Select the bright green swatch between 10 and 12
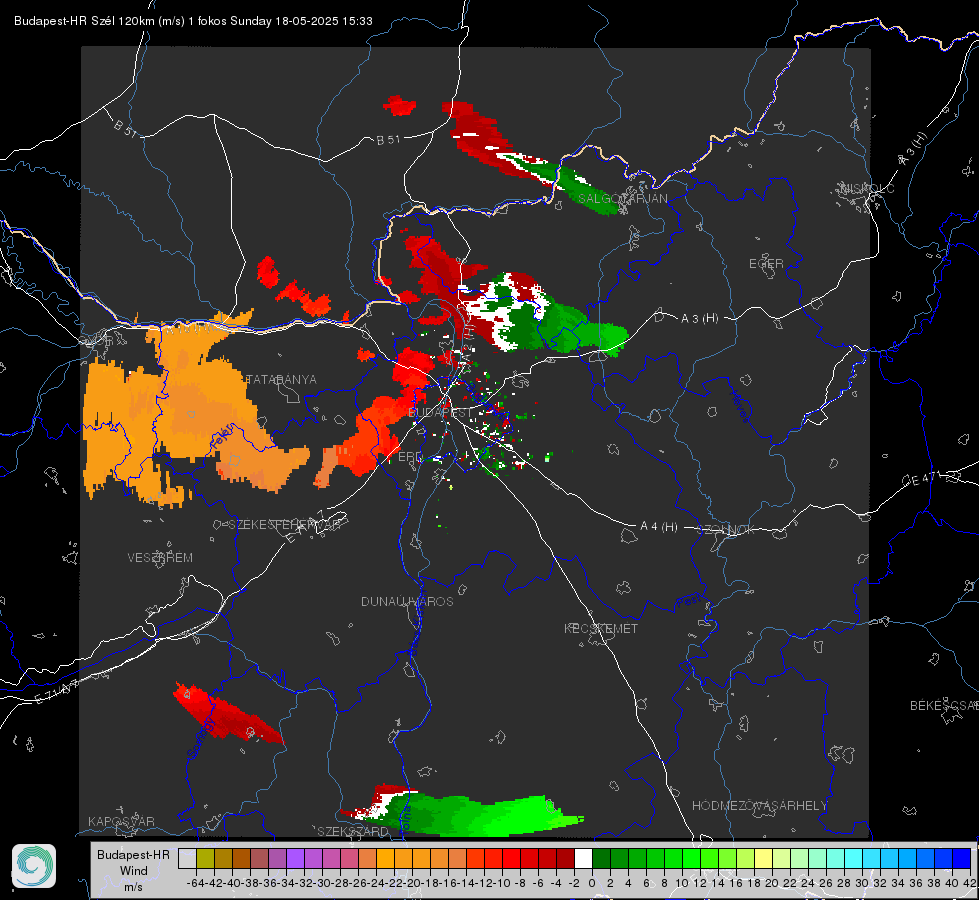 [x=691, y=859]
